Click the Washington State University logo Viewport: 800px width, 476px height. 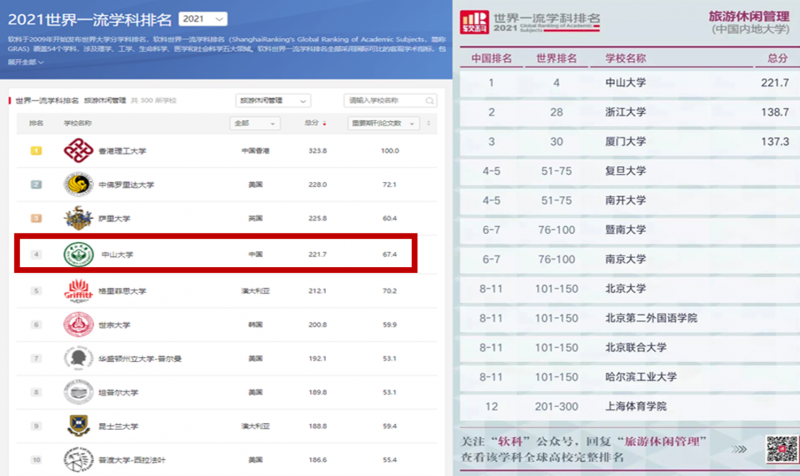(x=78, y=358)
